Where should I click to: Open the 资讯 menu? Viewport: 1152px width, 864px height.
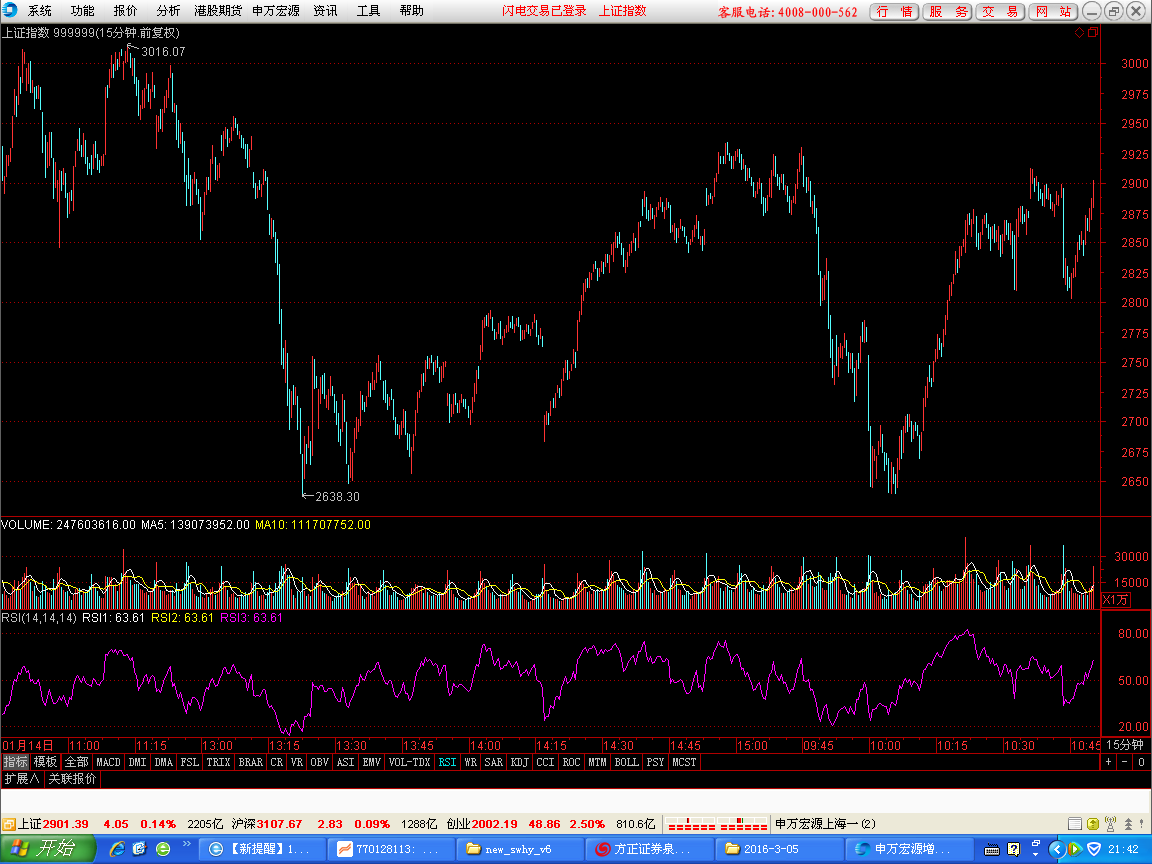click(x=325, y=11)
